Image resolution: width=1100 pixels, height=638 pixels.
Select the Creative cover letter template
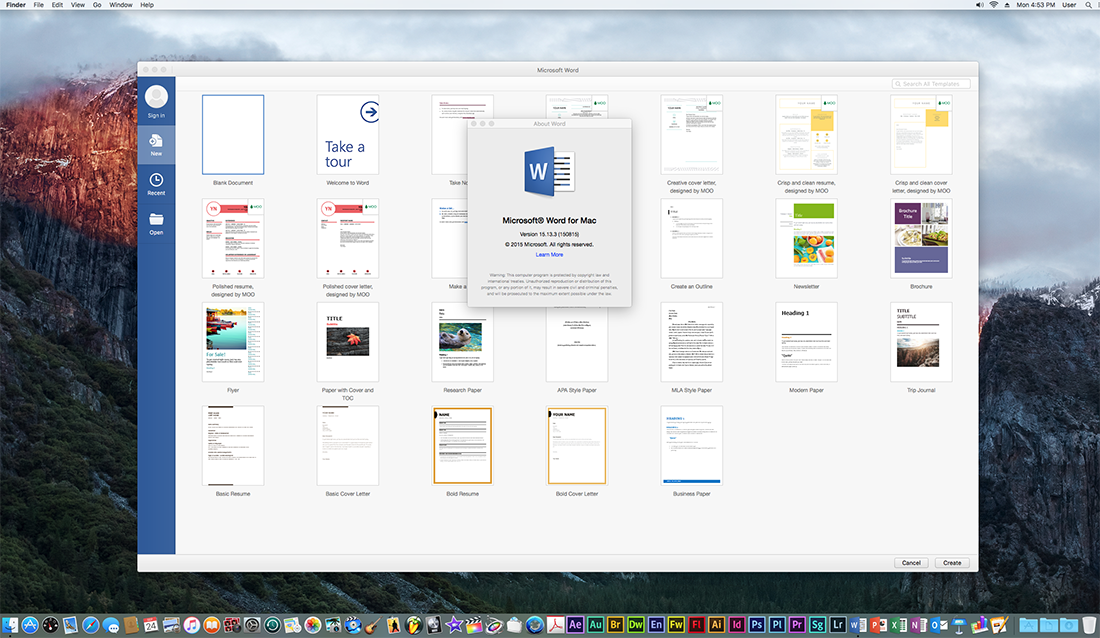pos(691,135)
